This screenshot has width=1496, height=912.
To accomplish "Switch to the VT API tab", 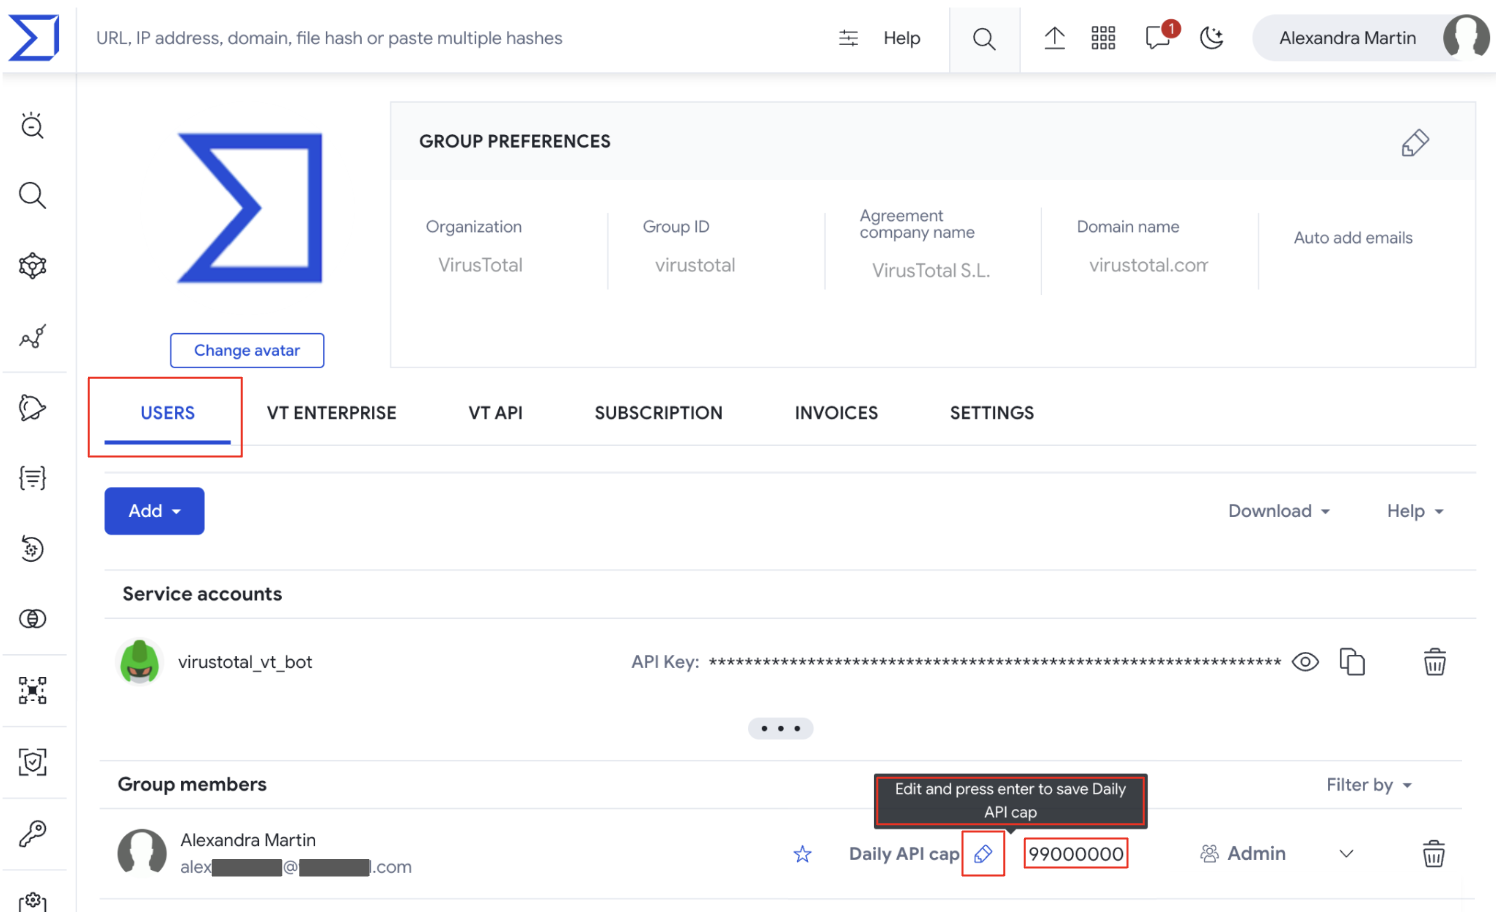I will tap(496, 413).
